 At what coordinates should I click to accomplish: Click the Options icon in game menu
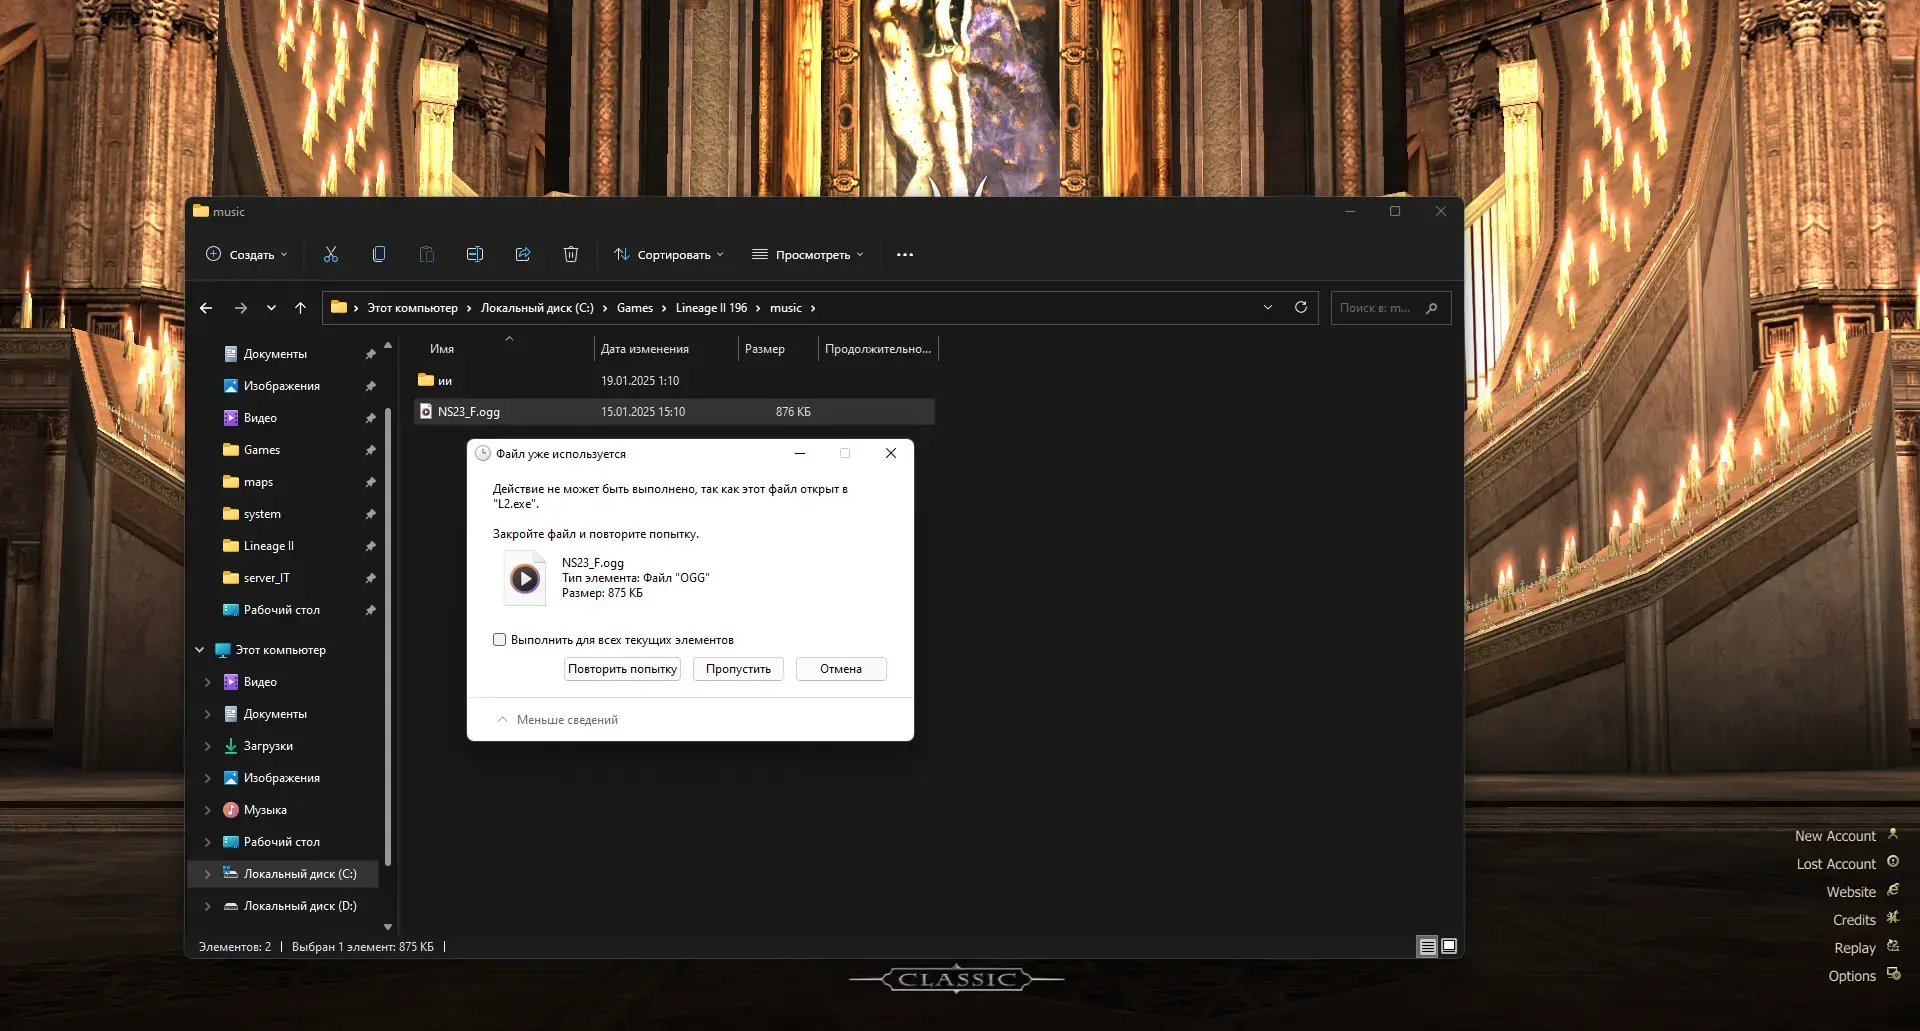tap(1893, 973)
